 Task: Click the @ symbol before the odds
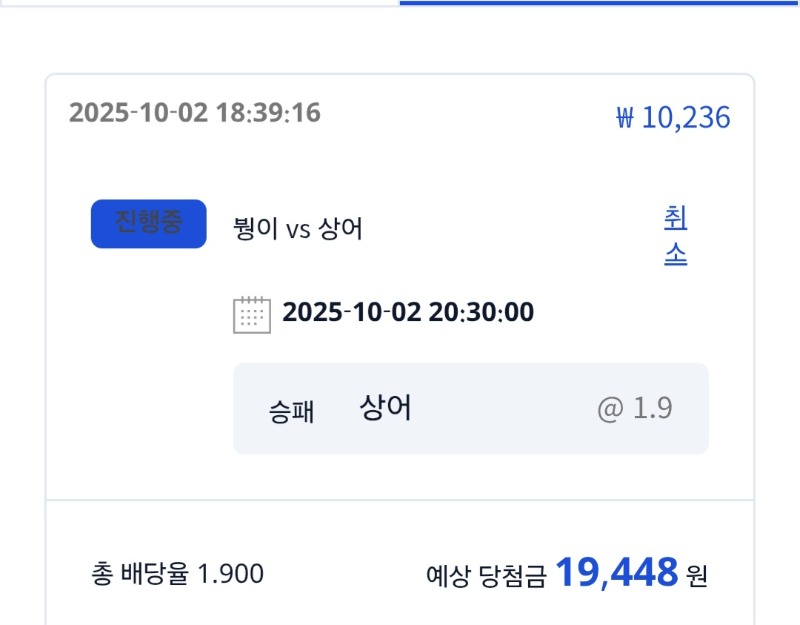[x=610, y=409]
